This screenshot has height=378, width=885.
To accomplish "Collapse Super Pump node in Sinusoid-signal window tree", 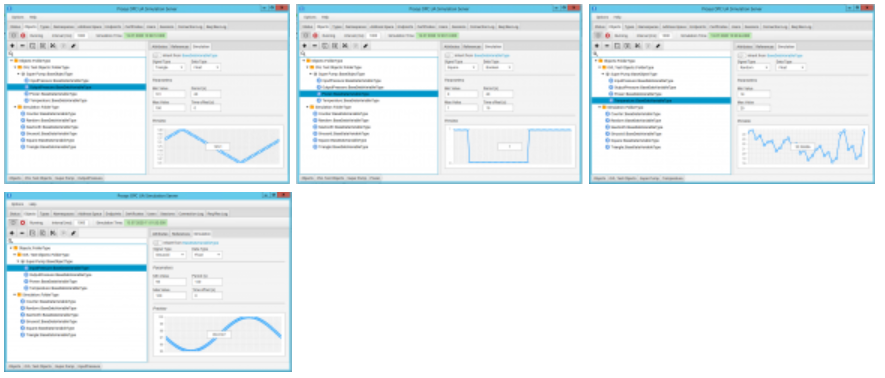I will (x=18, y=261).
